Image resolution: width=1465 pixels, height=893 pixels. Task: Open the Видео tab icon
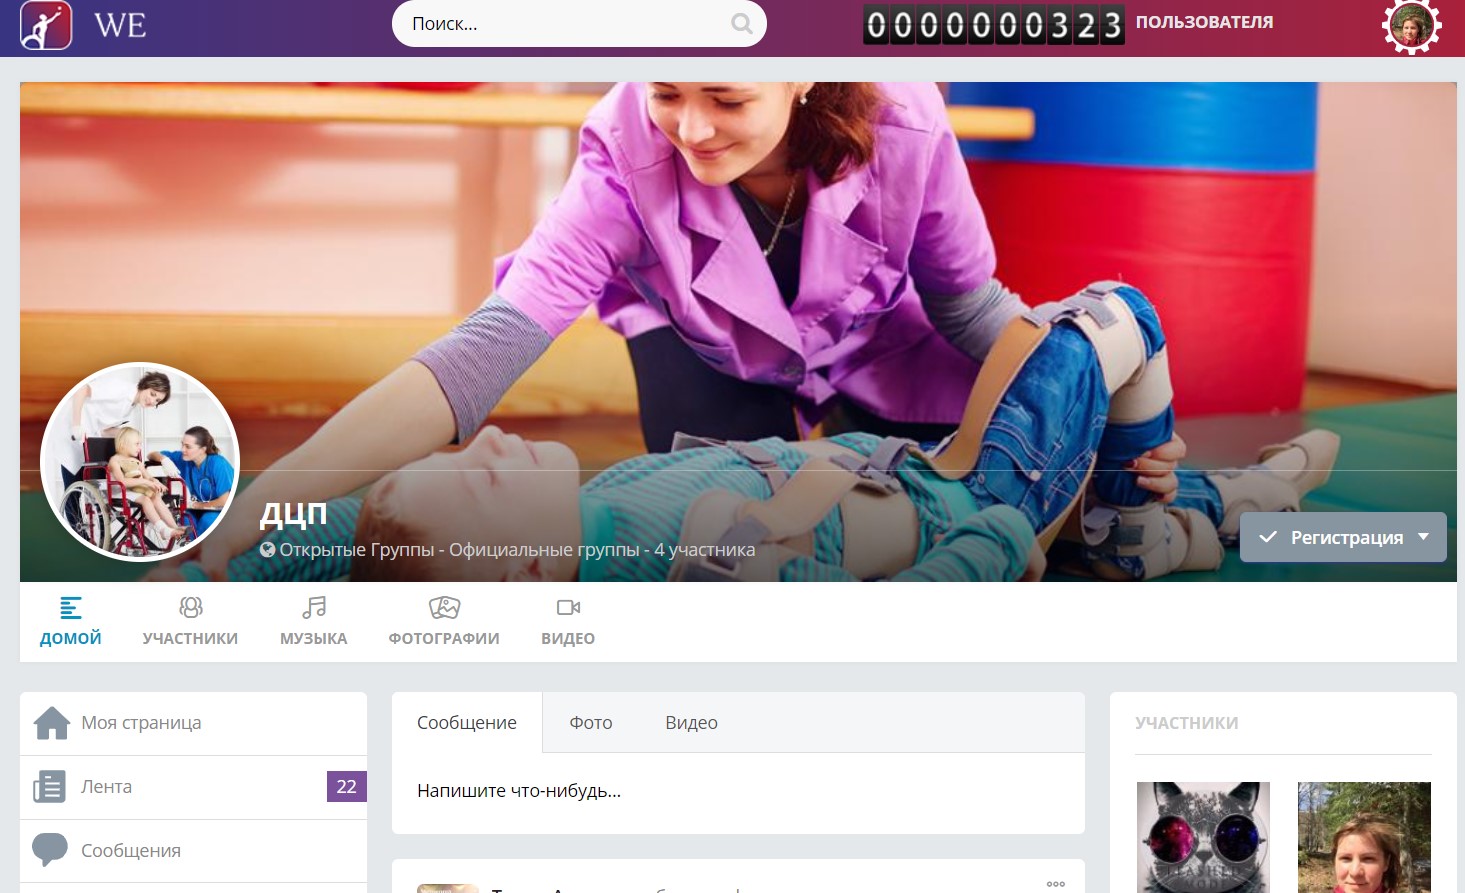(x=568, y=607)
